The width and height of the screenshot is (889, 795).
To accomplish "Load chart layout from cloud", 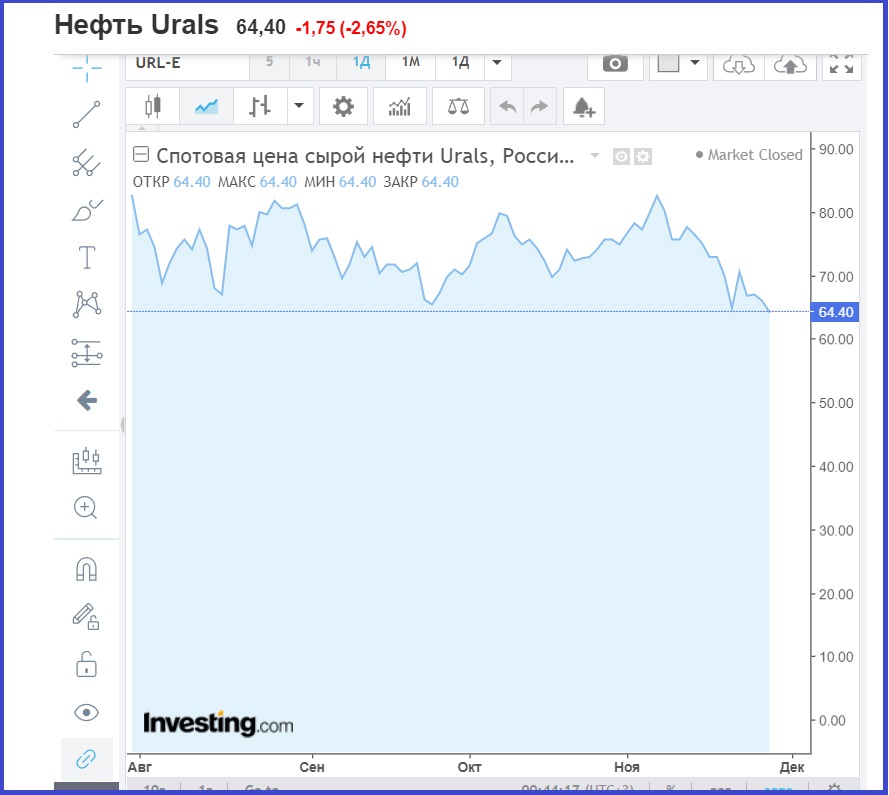I will [738, 65].
